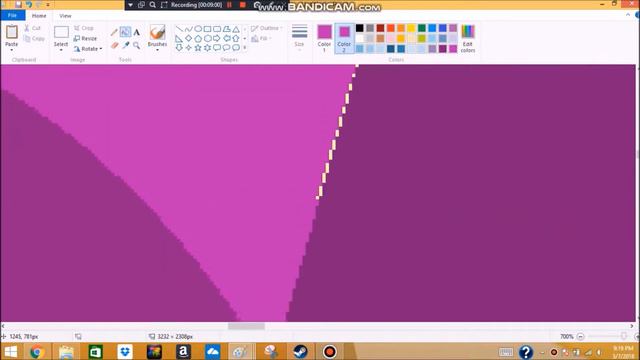Image resolution: width=640 pixels, height=360 pixels.
Task: Activate the Color 1 swatch
Action: click(324, 38)
